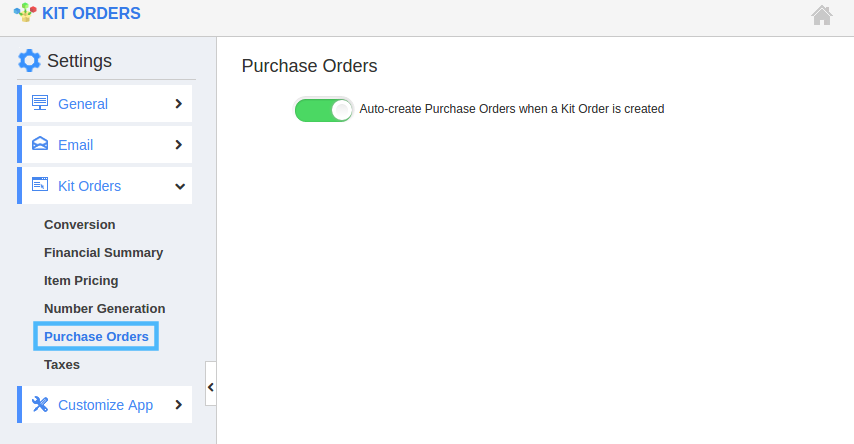Click the Email envelope icon
The width and height of the screenshot is (854, 444).
coord(40,144)
